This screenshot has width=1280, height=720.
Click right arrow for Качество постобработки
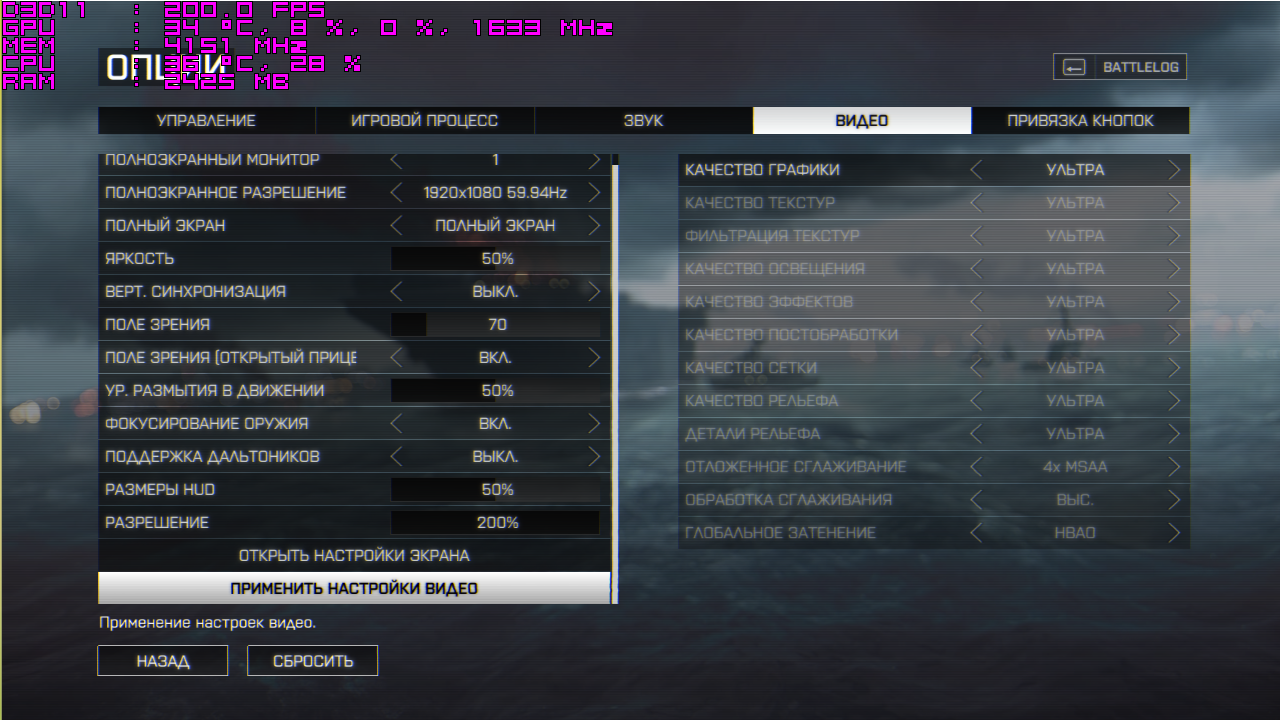(x=1174, y=335)
